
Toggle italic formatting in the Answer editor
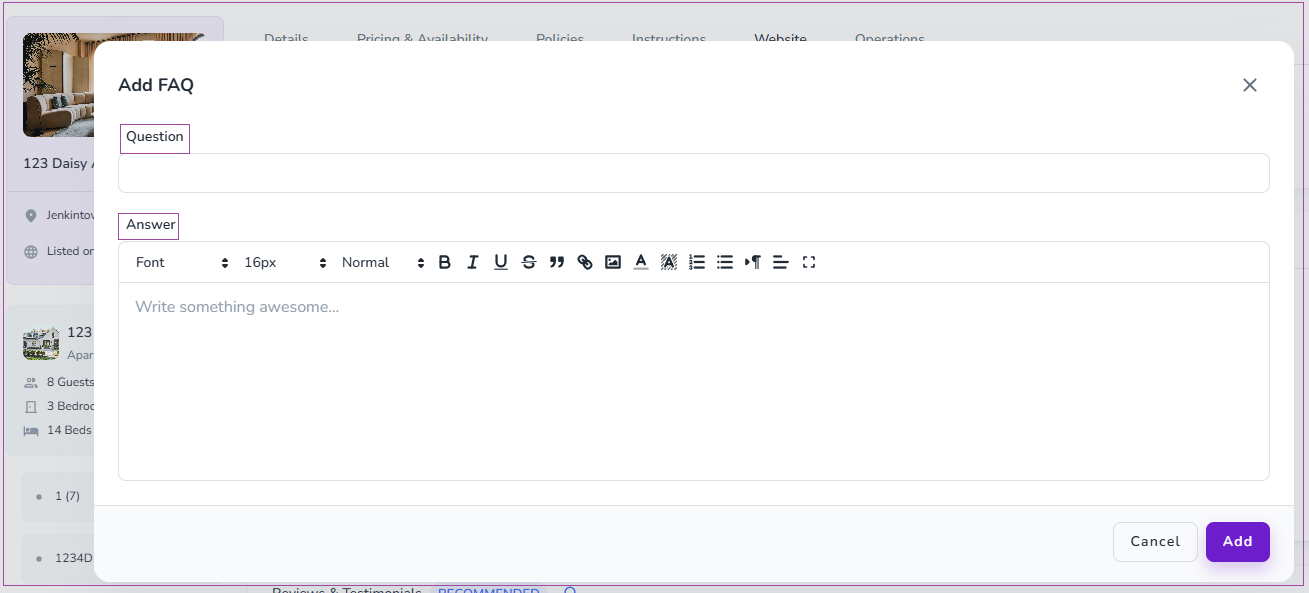click(x=473, y=262)
